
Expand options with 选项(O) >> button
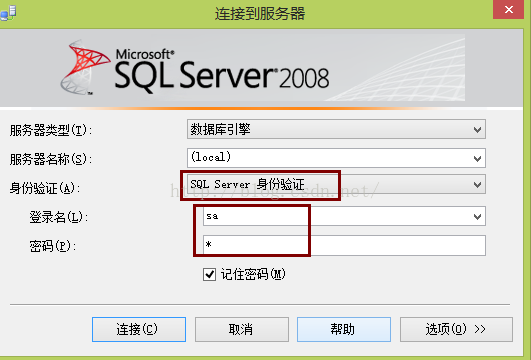456,329
